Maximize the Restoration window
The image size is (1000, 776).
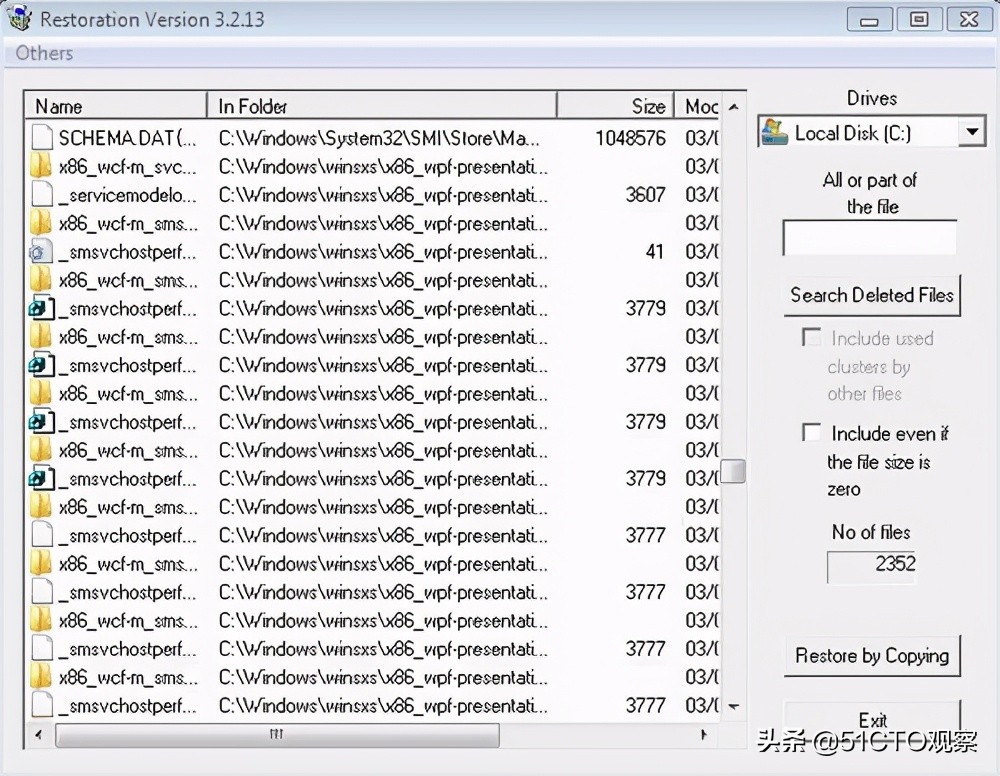tap(918, 20)
